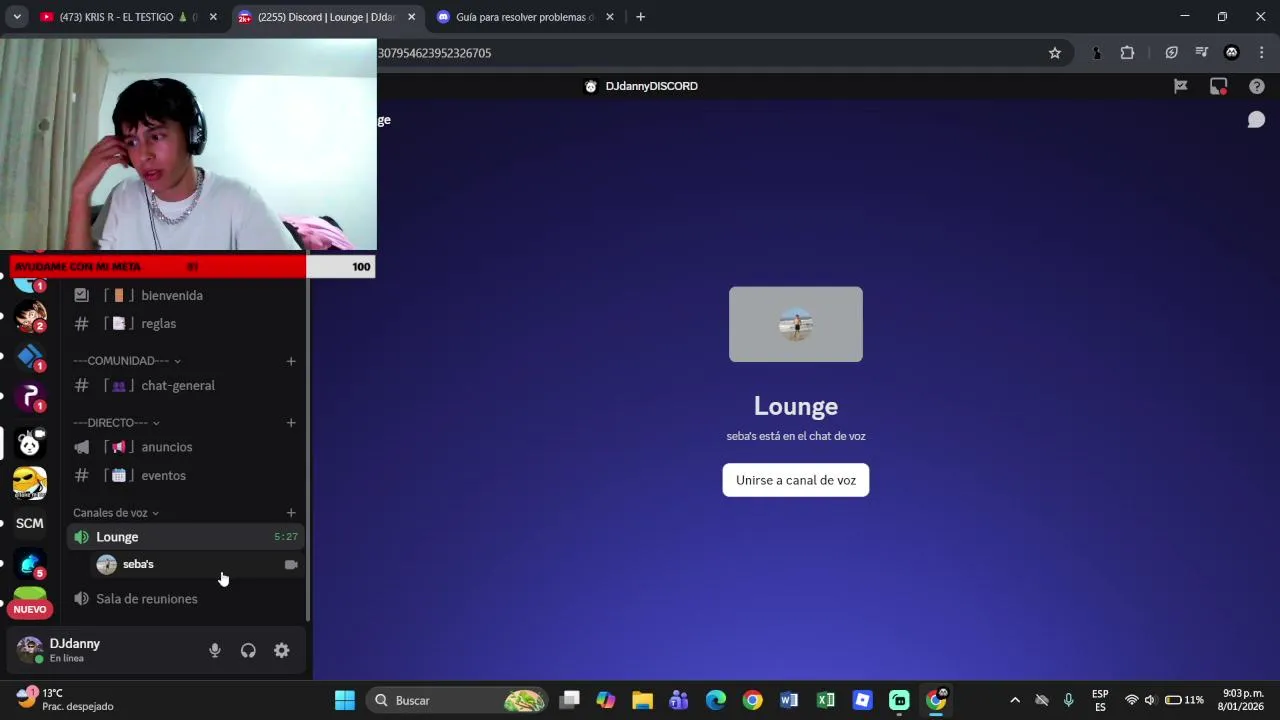The height and width of the screenshot is (720, 1280).
Task: Open the taskbar volume control
Action: 1150,700
